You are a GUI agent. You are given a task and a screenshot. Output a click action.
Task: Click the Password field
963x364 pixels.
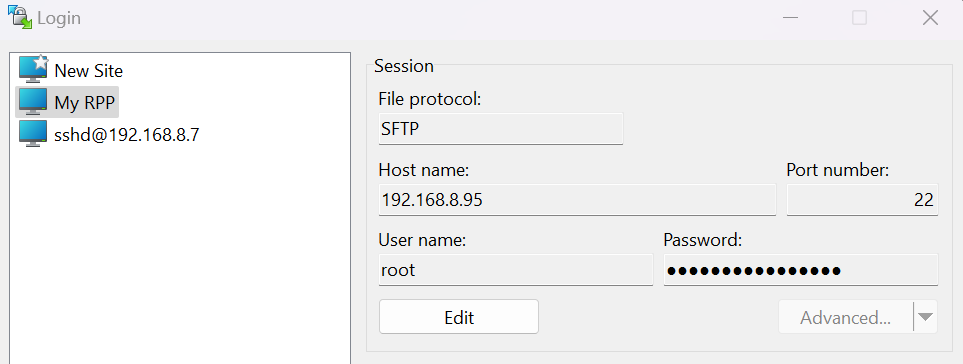pos(801,269)
